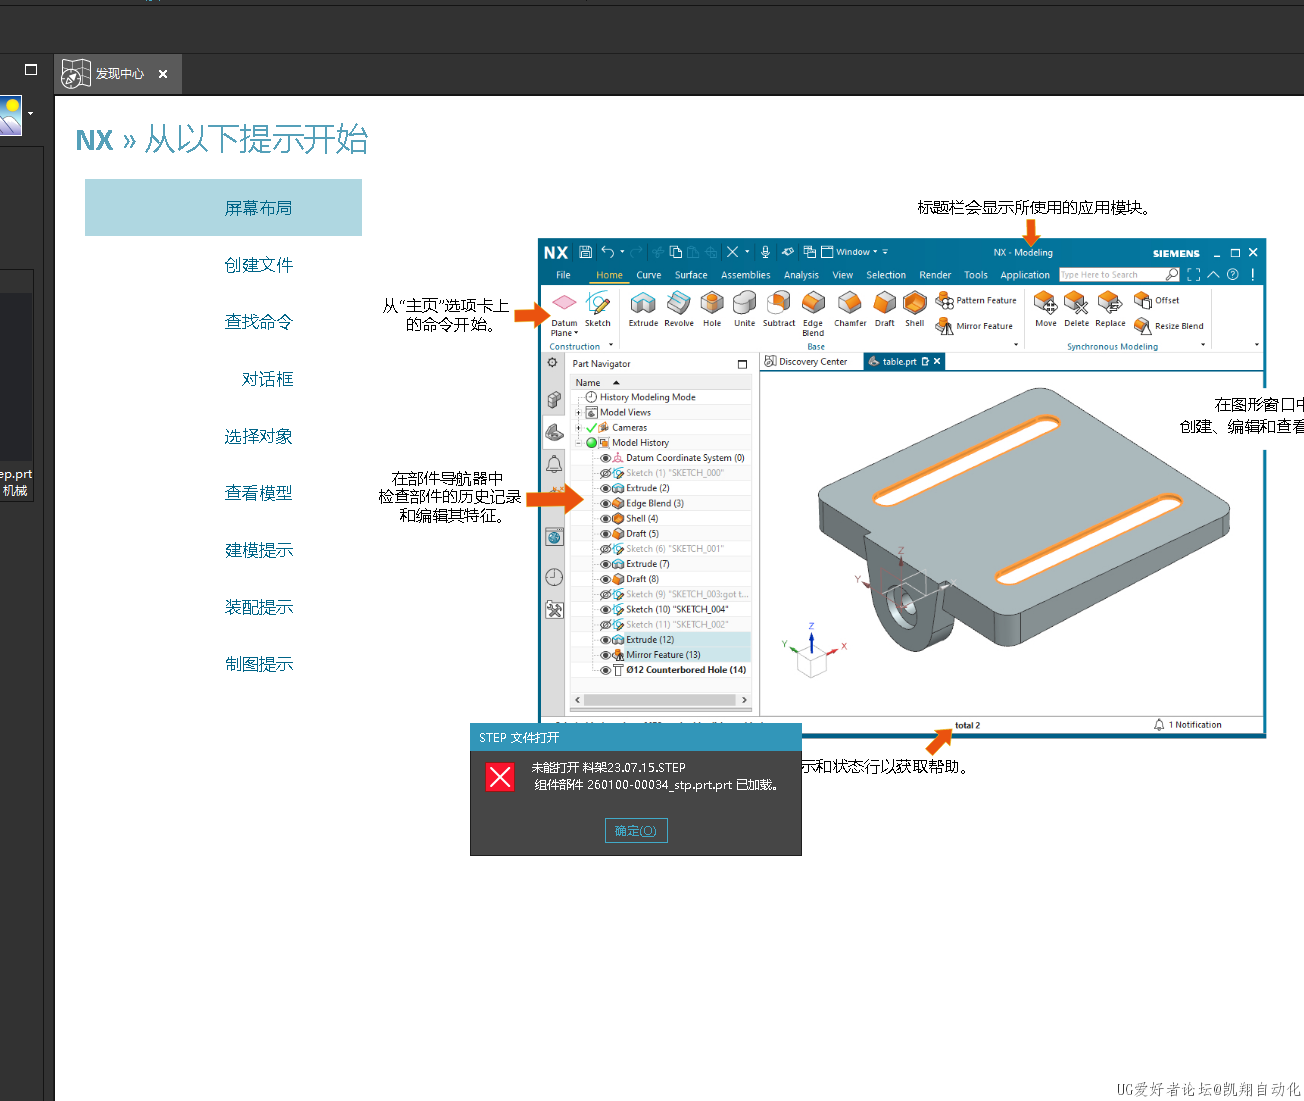Click the restore window icon left of 发现中心 tab

31,70
